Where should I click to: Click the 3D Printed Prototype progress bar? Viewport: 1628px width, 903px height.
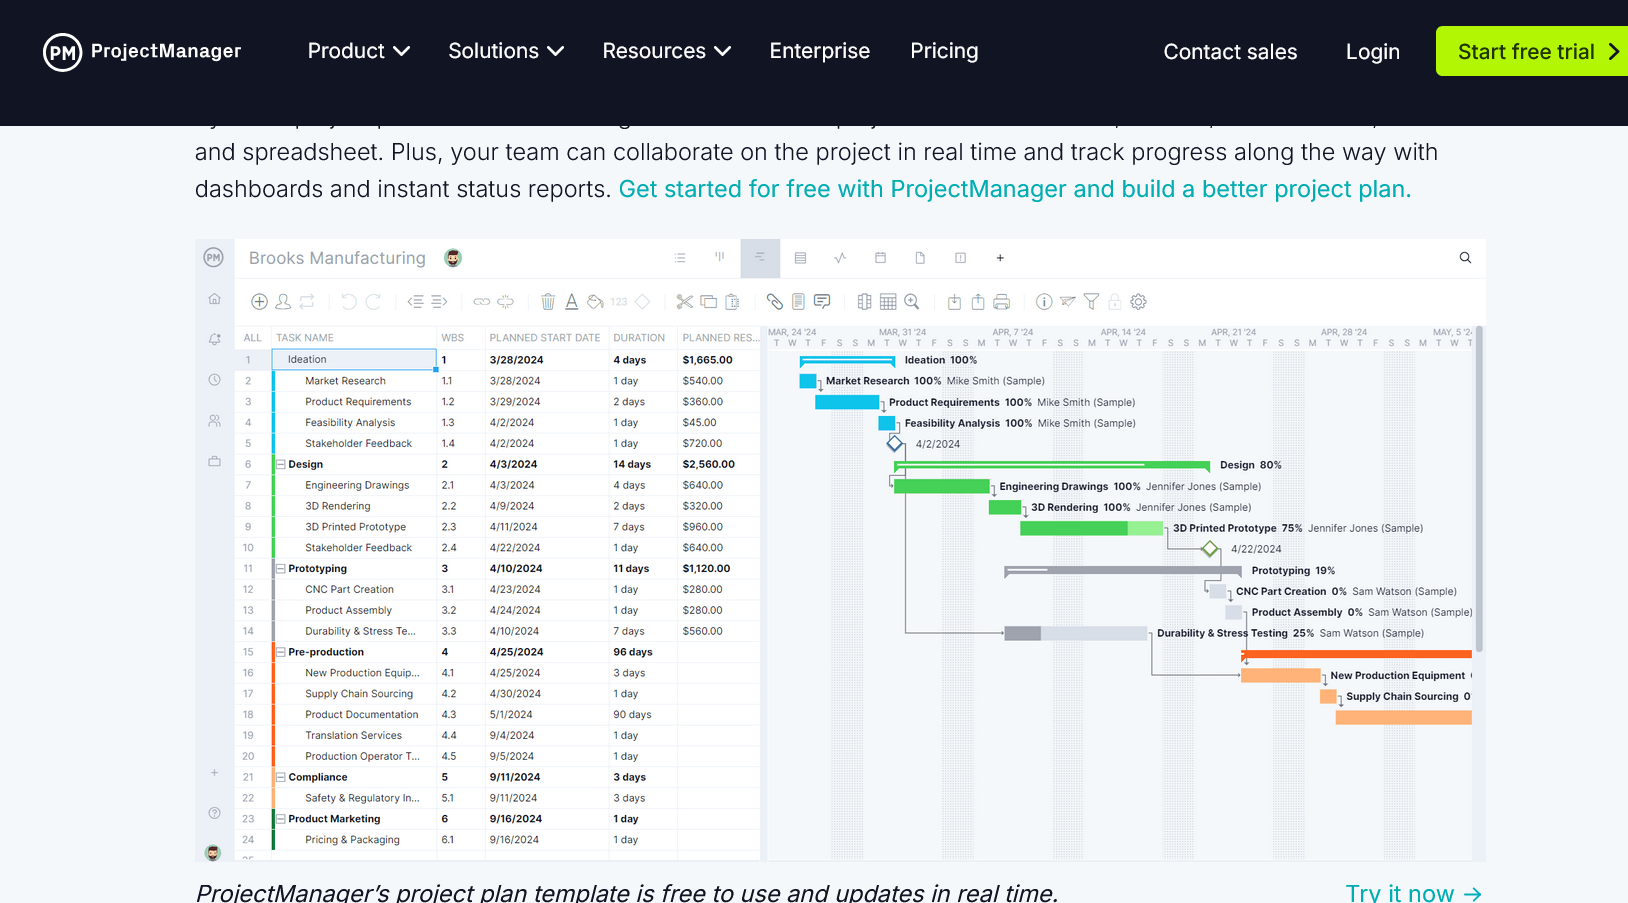coord(1091,528)
